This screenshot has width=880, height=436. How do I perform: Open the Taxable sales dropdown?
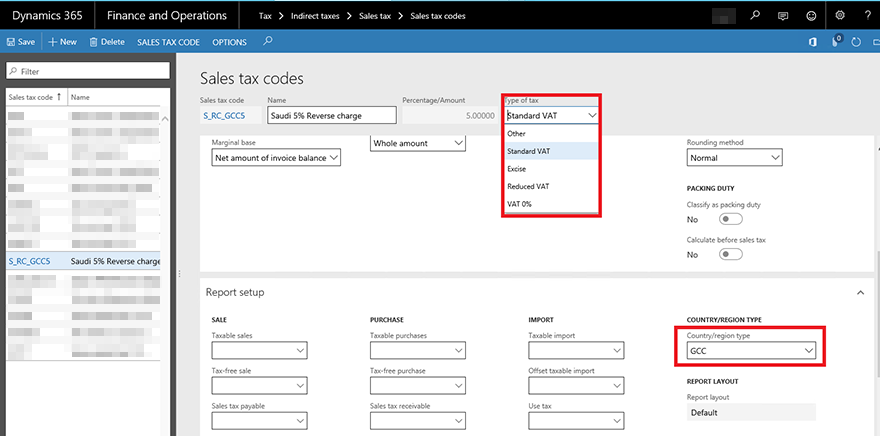(x=259, y=351)
